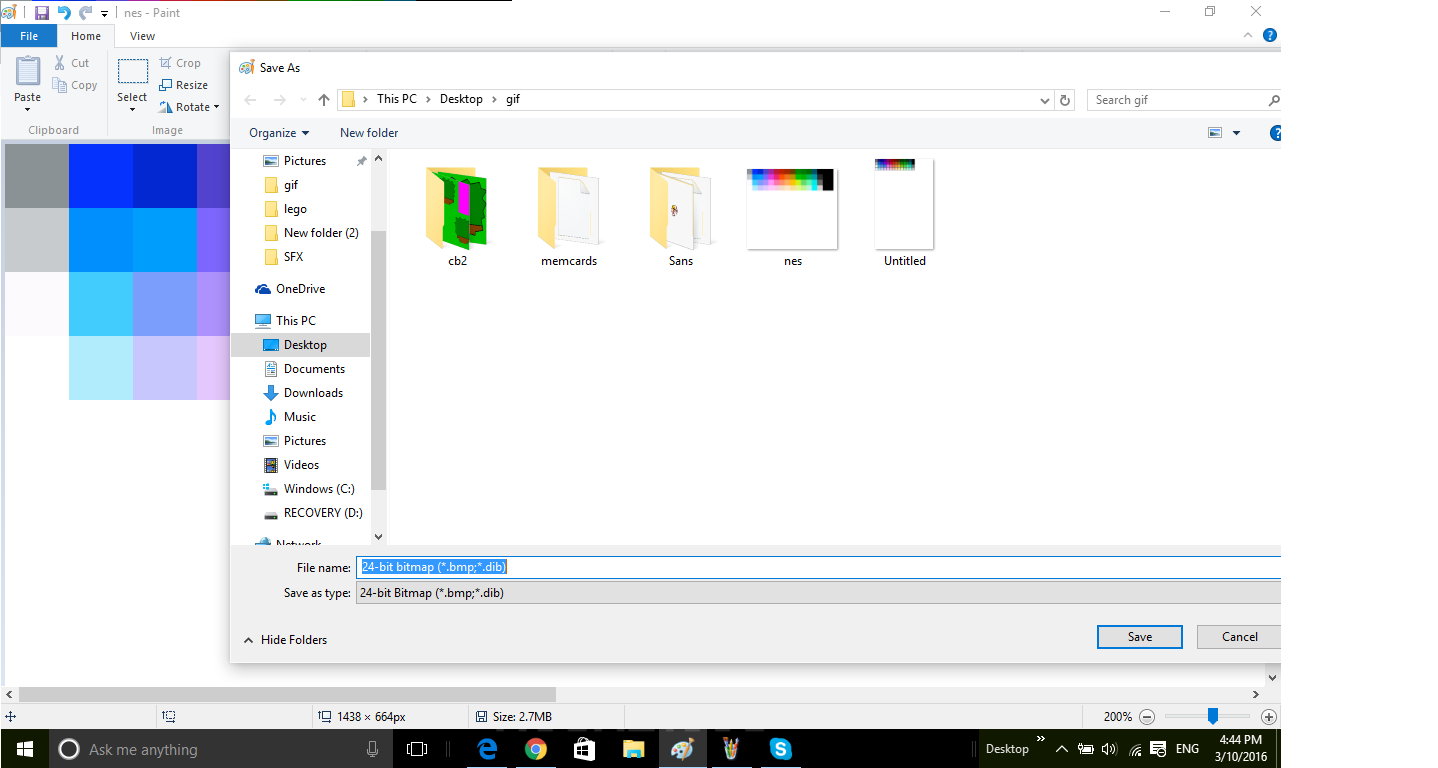Open Microsoft Edge from the taskbar
Screen dimensions: 1438x768
[488, 749]
